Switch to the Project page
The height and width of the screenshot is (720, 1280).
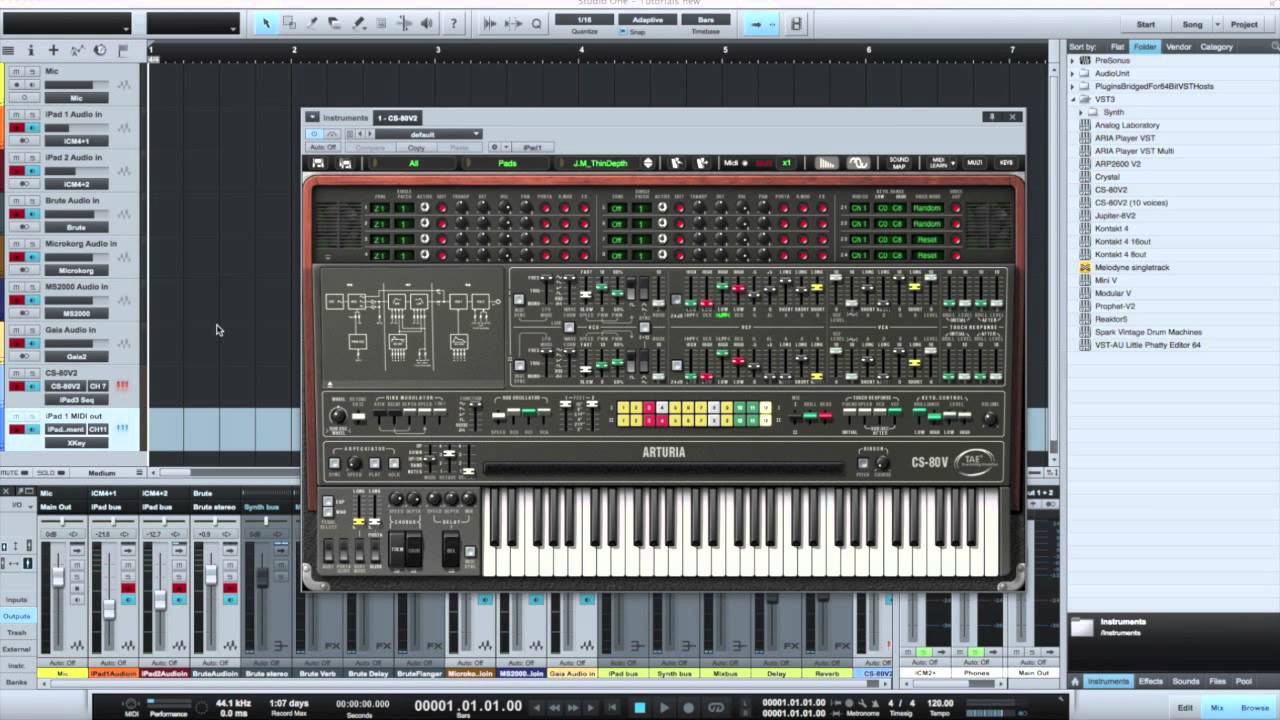pyautogui.click(x=1244, y=24)
